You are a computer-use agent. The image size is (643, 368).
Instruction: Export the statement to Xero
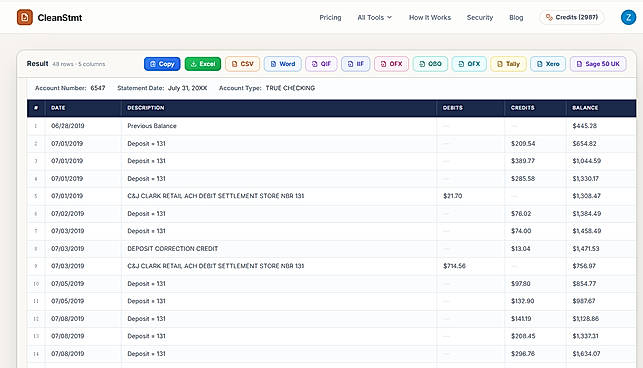(548, 64)
